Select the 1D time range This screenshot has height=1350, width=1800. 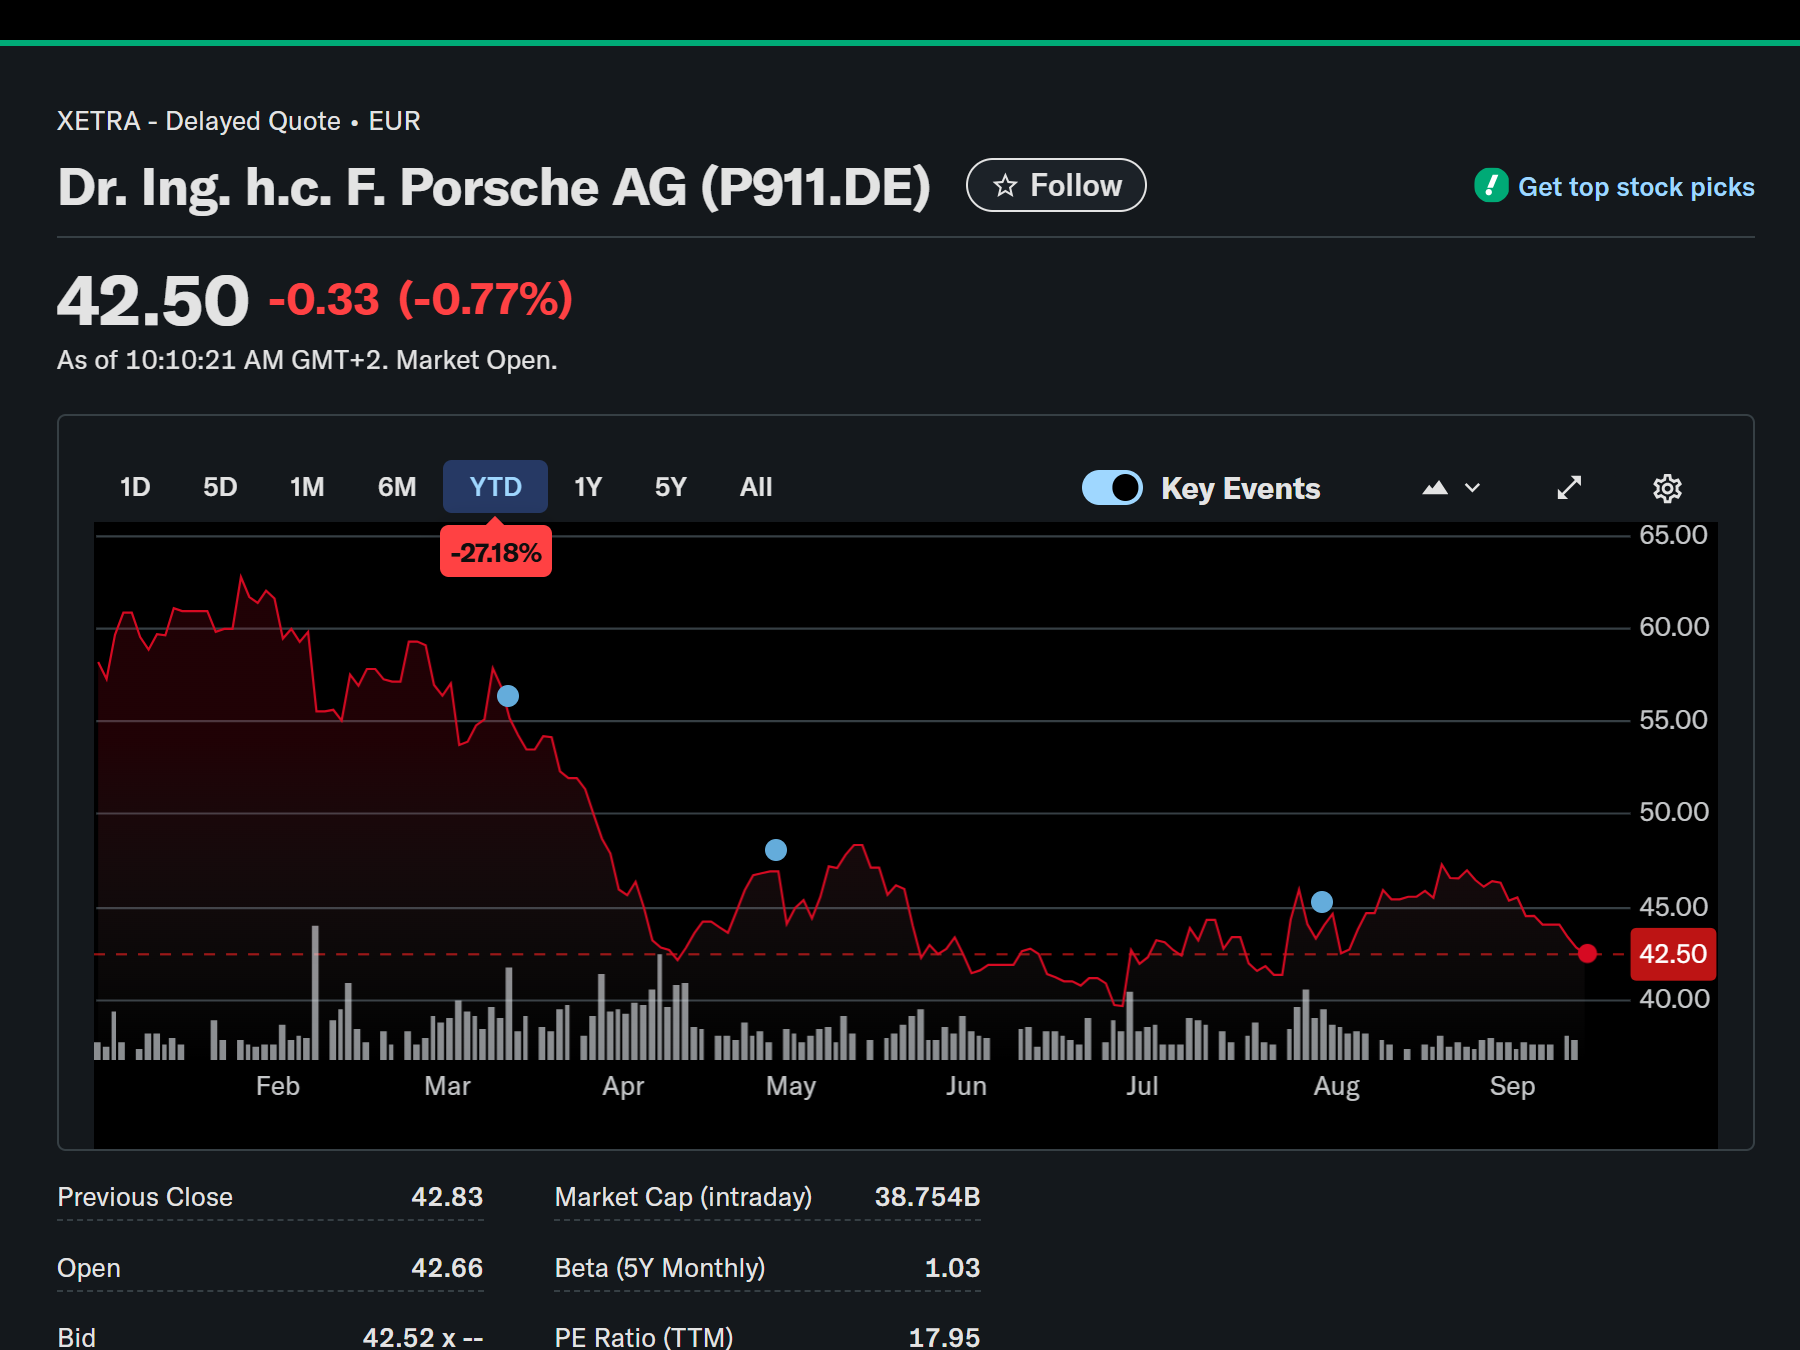tap(135, 487)
